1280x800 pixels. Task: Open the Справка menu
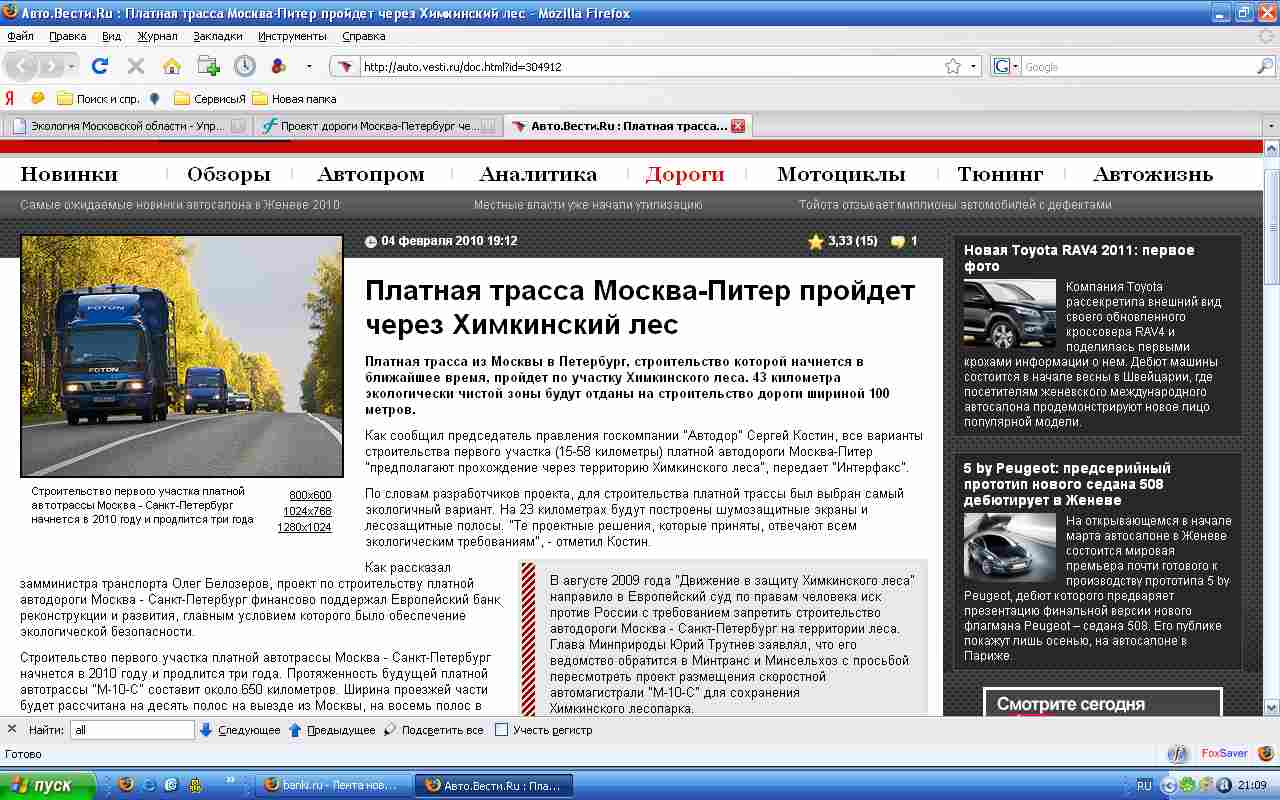364,36
